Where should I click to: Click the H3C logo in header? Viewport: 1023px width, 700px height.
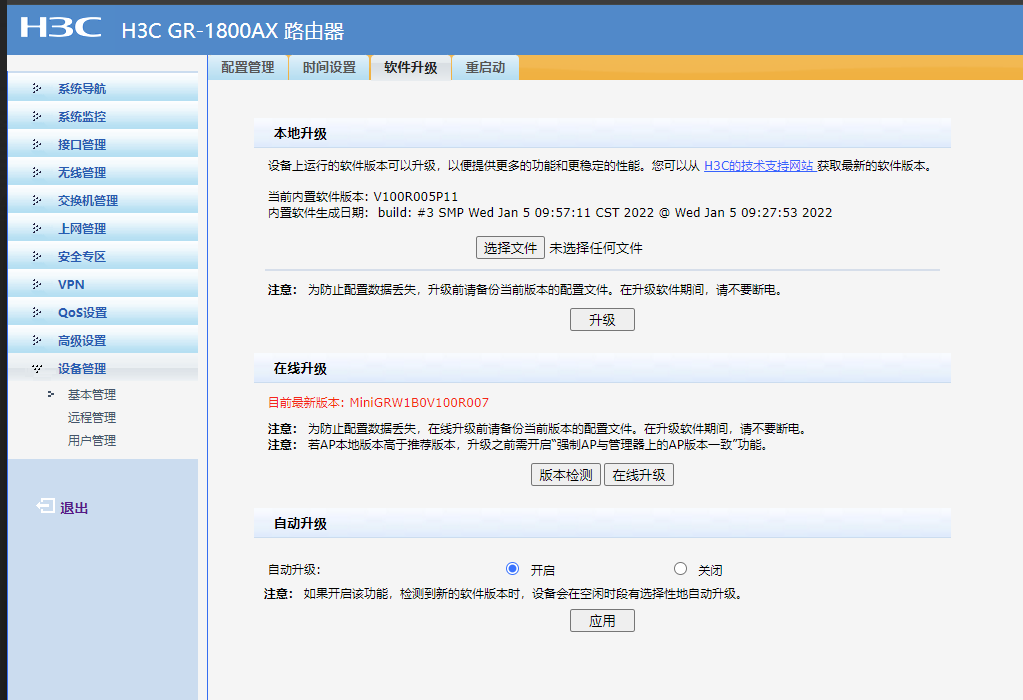point(61,27)
